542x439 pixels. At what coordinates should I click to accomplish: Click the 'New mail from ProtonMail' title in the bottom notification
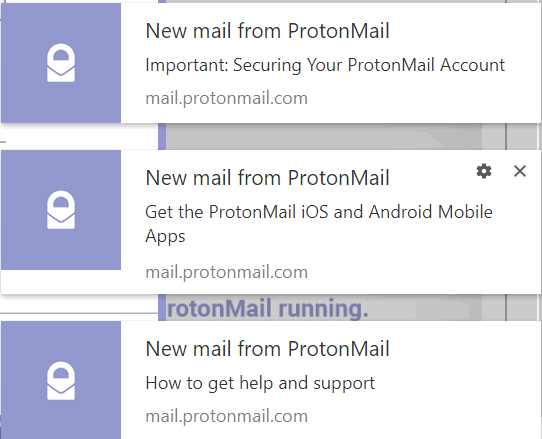click(x=267, y=348)
